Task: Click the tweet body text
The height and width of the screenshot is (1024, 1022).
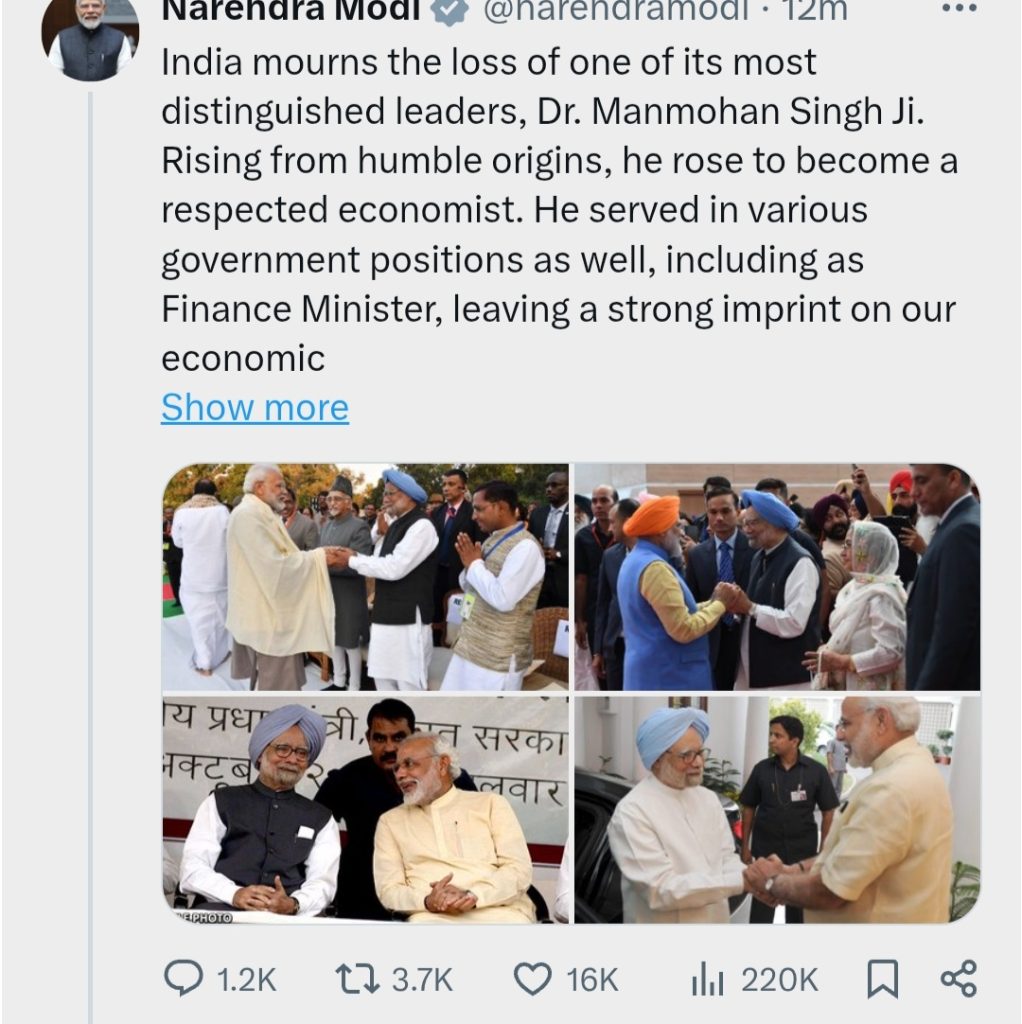Action: tap(559, 210)
